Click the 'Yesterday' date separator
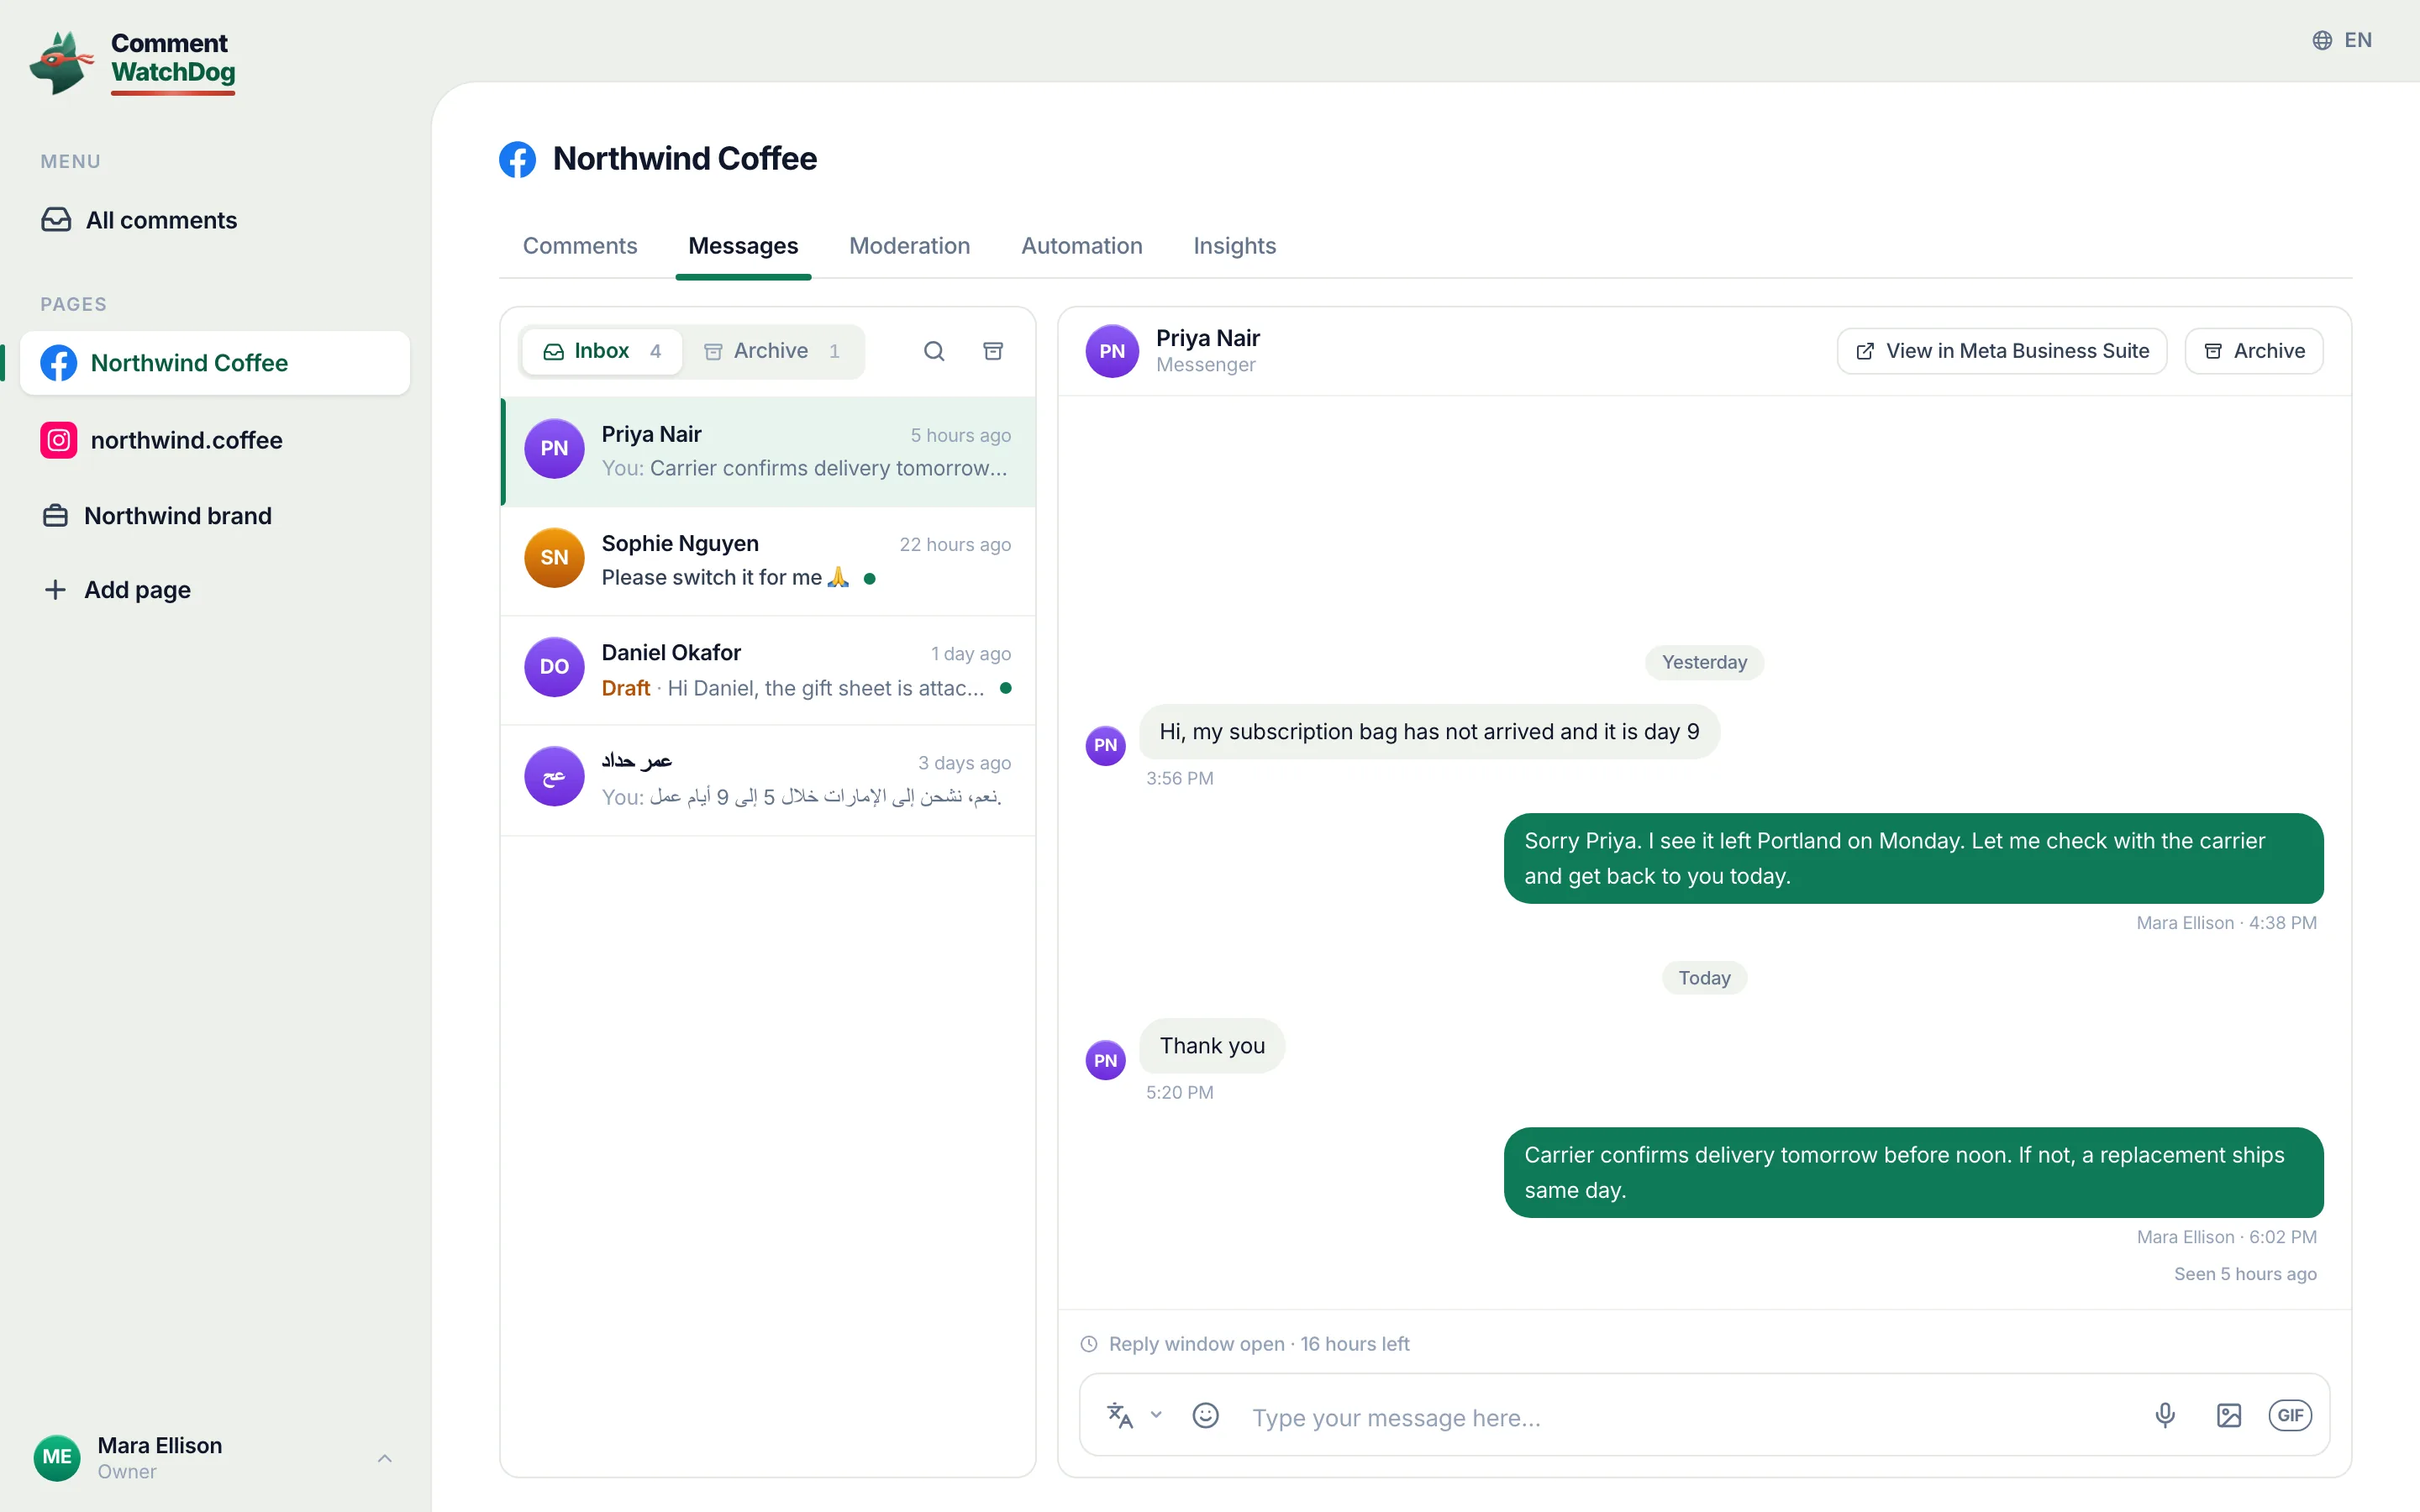 (1704, 662)
